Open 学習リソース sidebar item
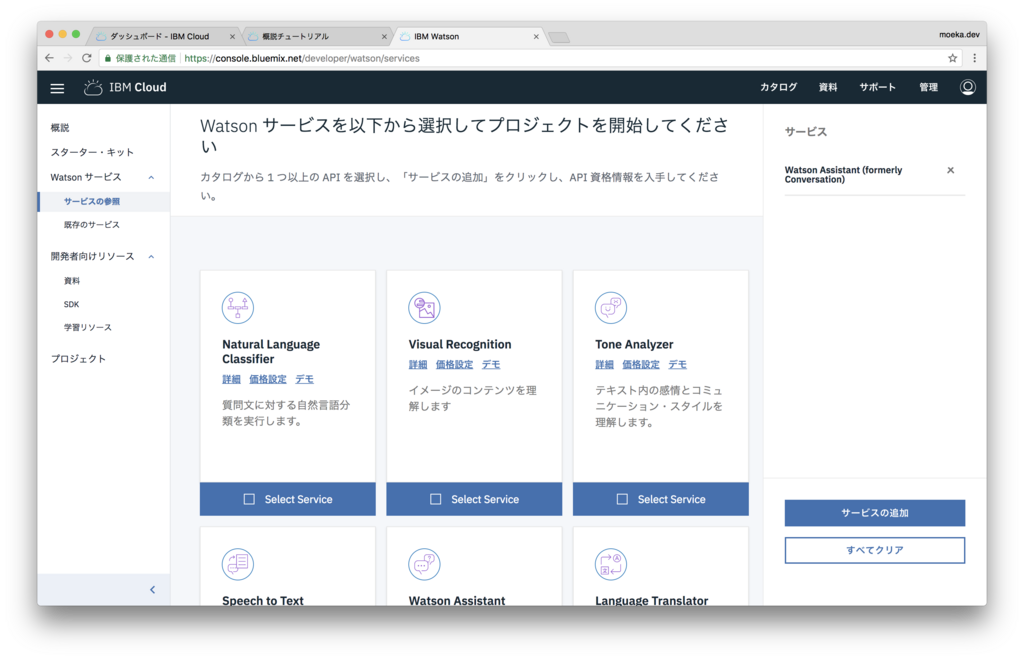Screen dimensions: 1024x659 pyautogui.click(x=88, y=327)
